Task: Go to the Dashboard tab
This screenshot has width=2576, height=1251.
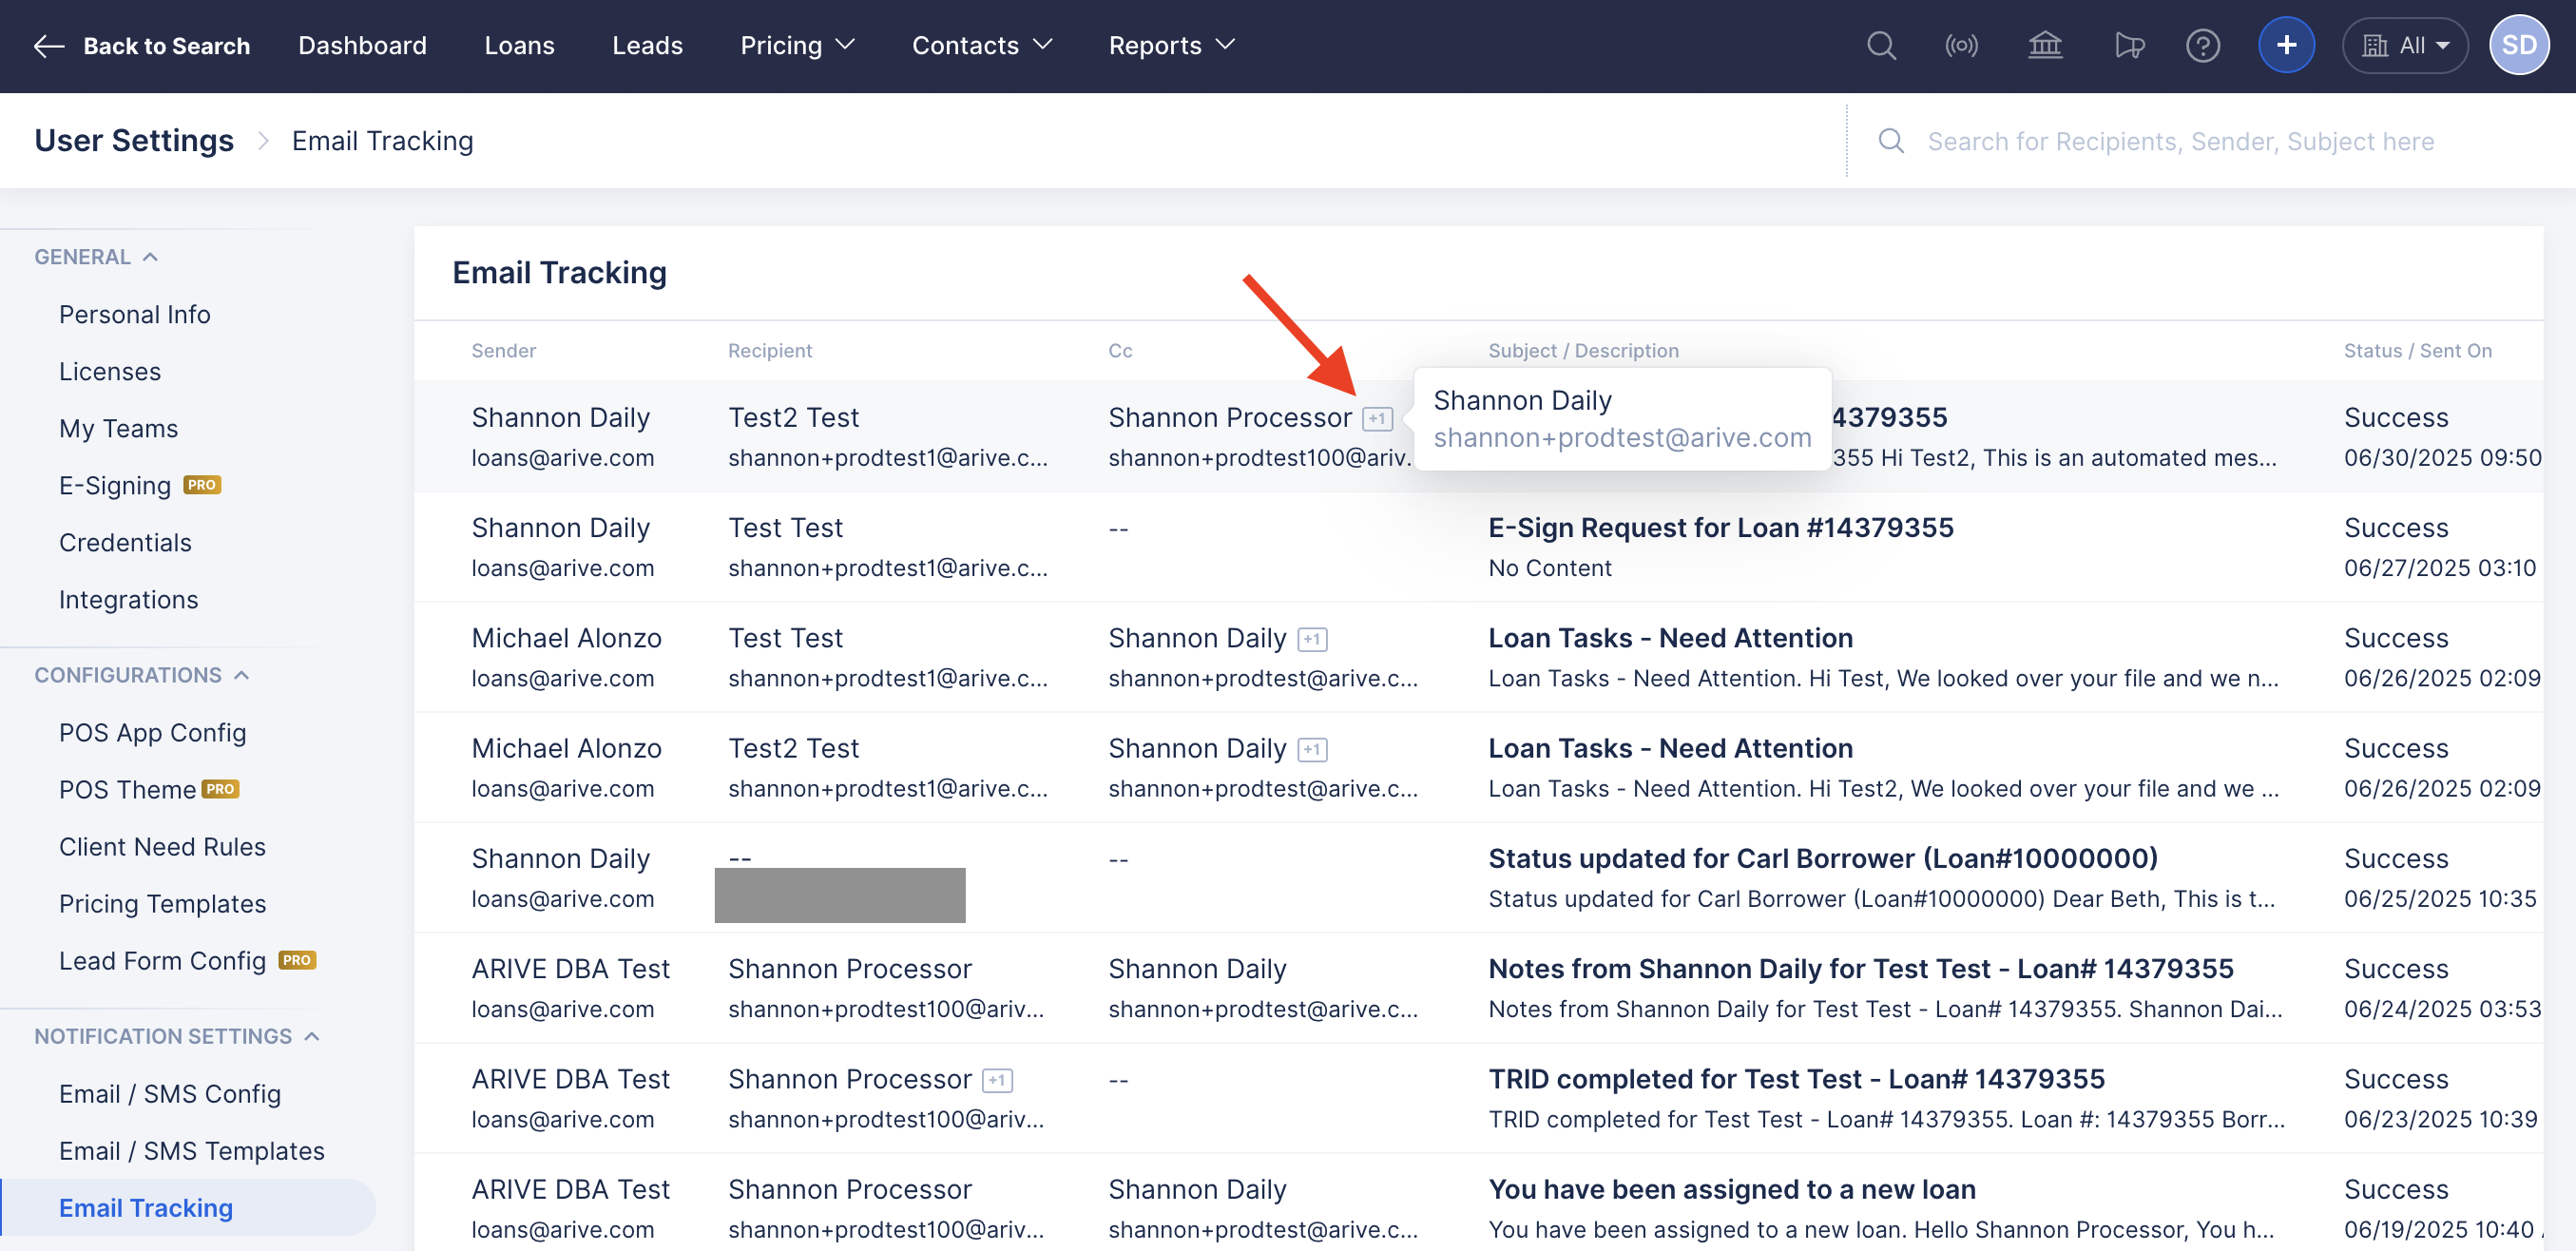Action: (x=362, y=46)
